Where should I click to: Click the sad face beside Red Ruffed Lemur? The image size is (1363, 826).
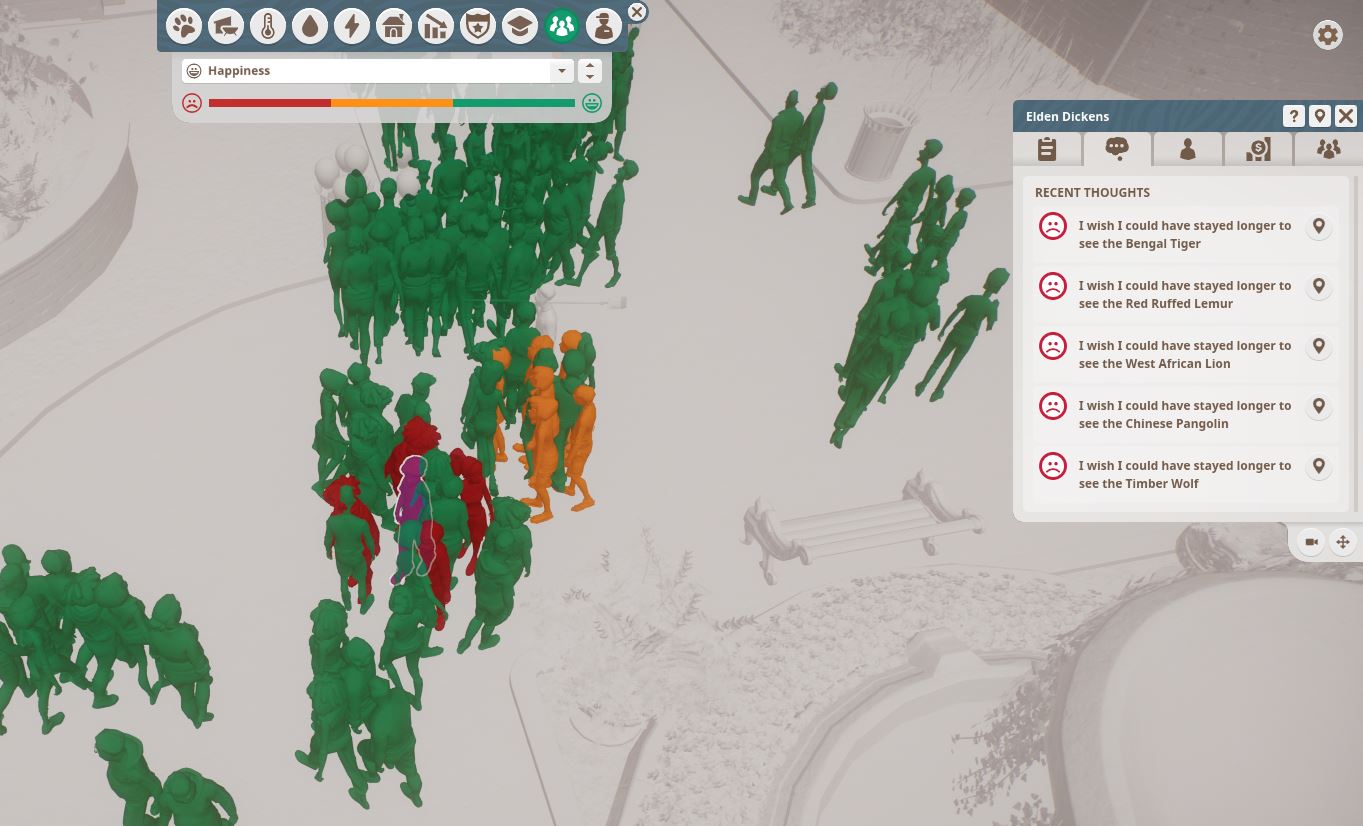pos(1052,286)
